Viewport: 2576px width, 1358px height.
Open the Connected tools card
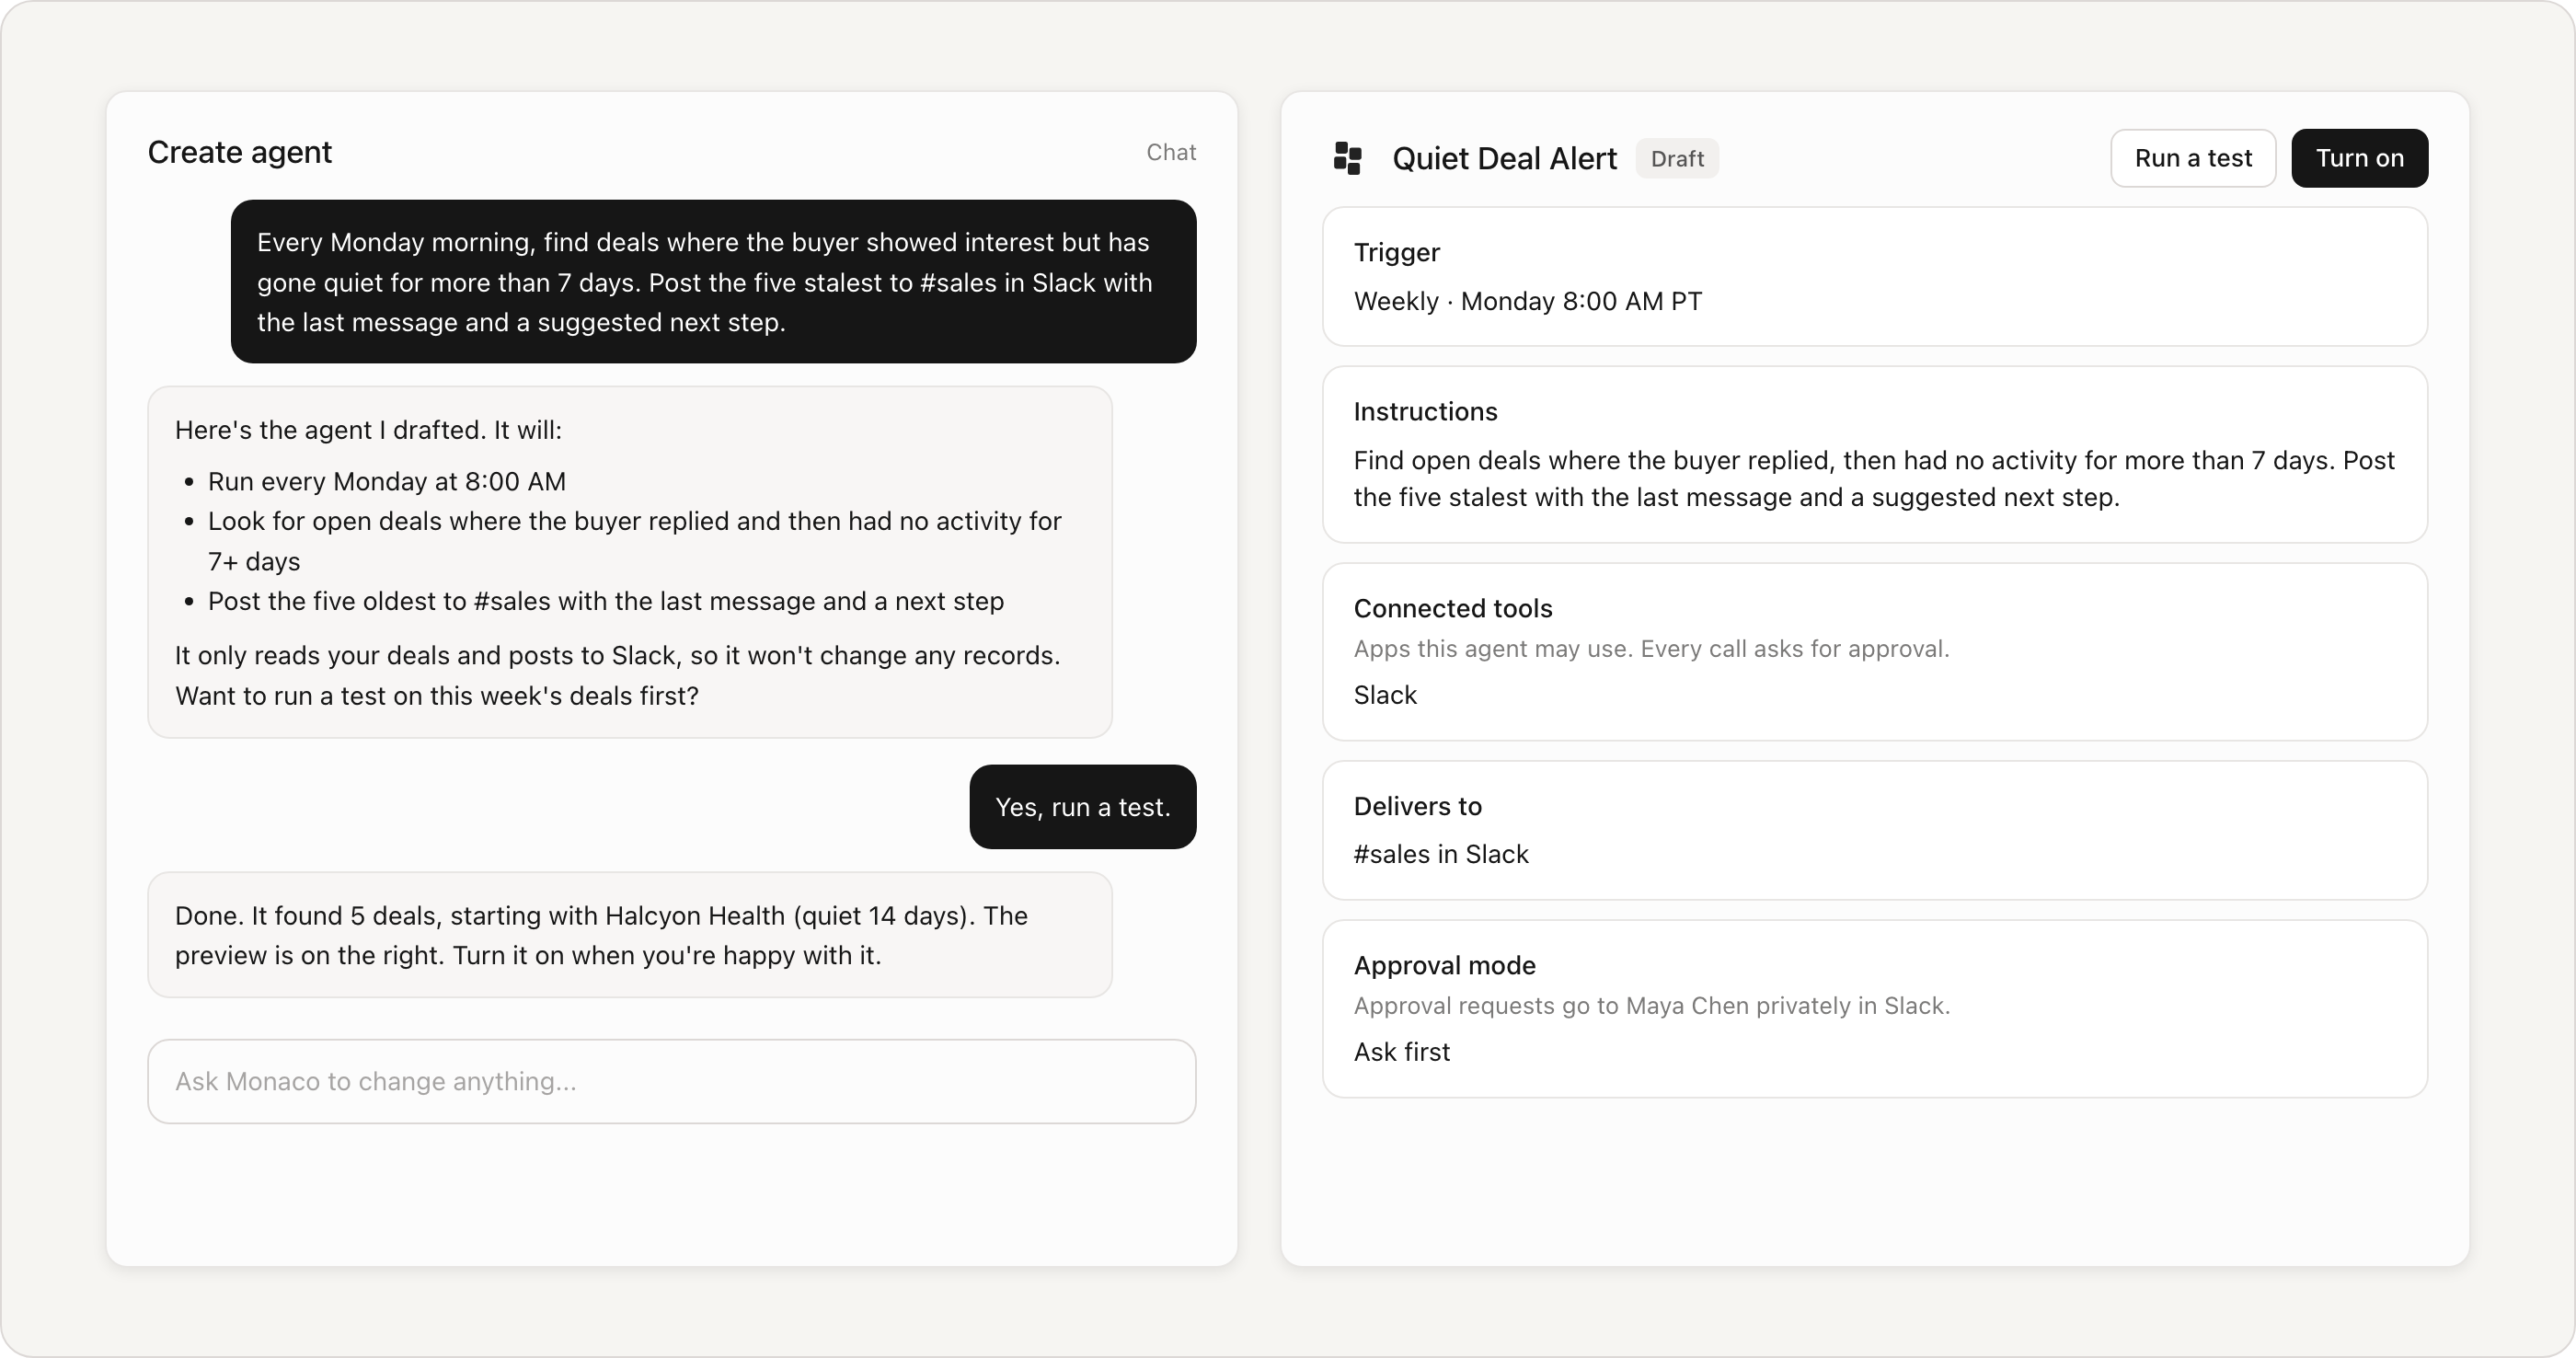1875,652
